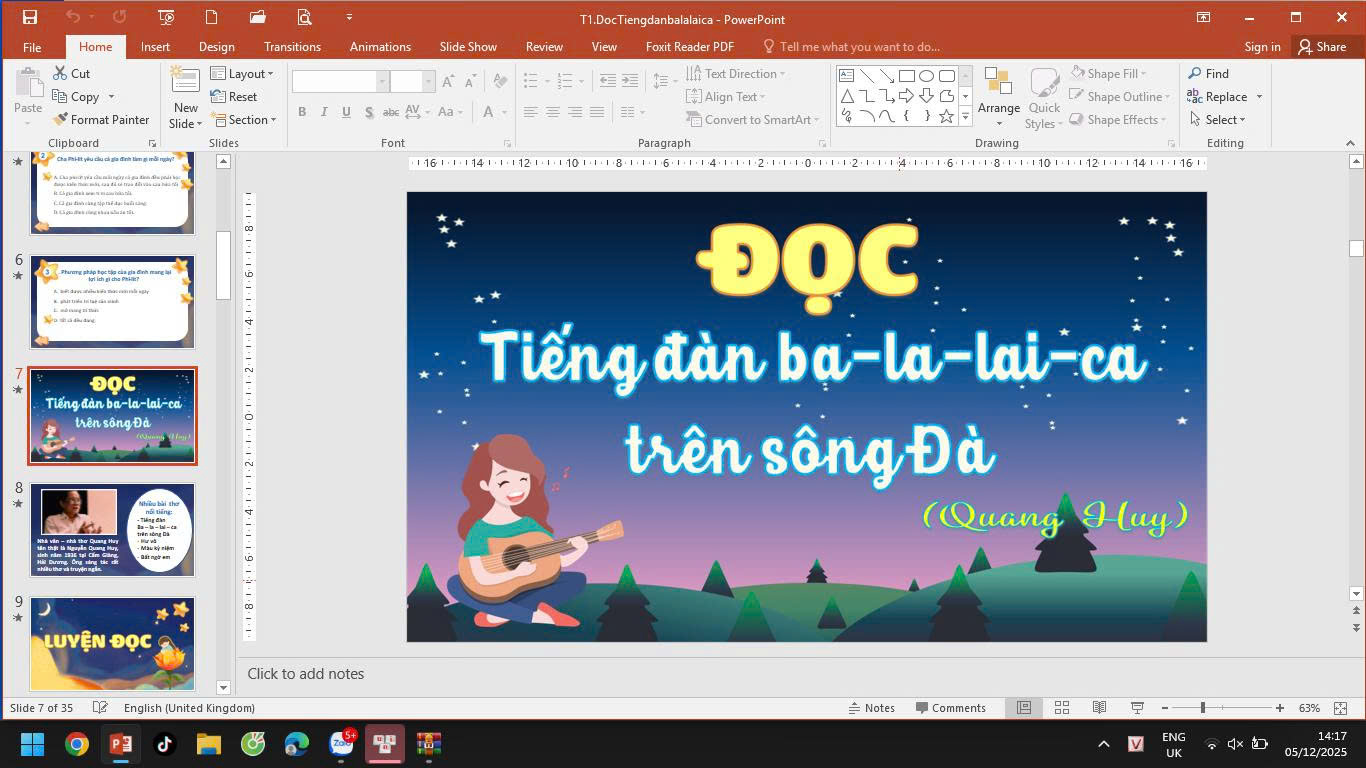Open the Transitions tab
The width and height of the screenshot is (1366, 768).
tap(292, 46)
